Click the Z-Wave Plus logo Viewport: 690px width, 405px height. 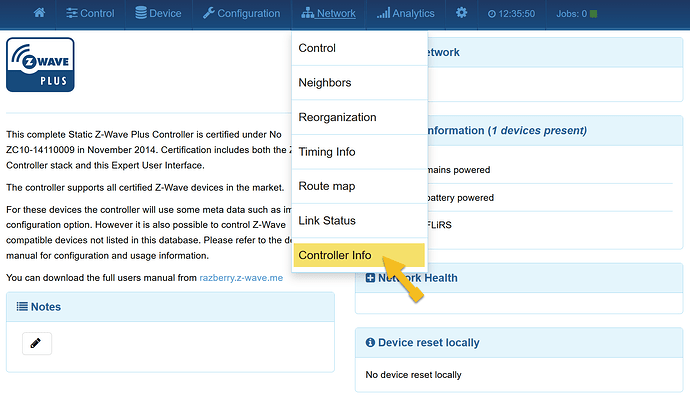click(40, 65)
